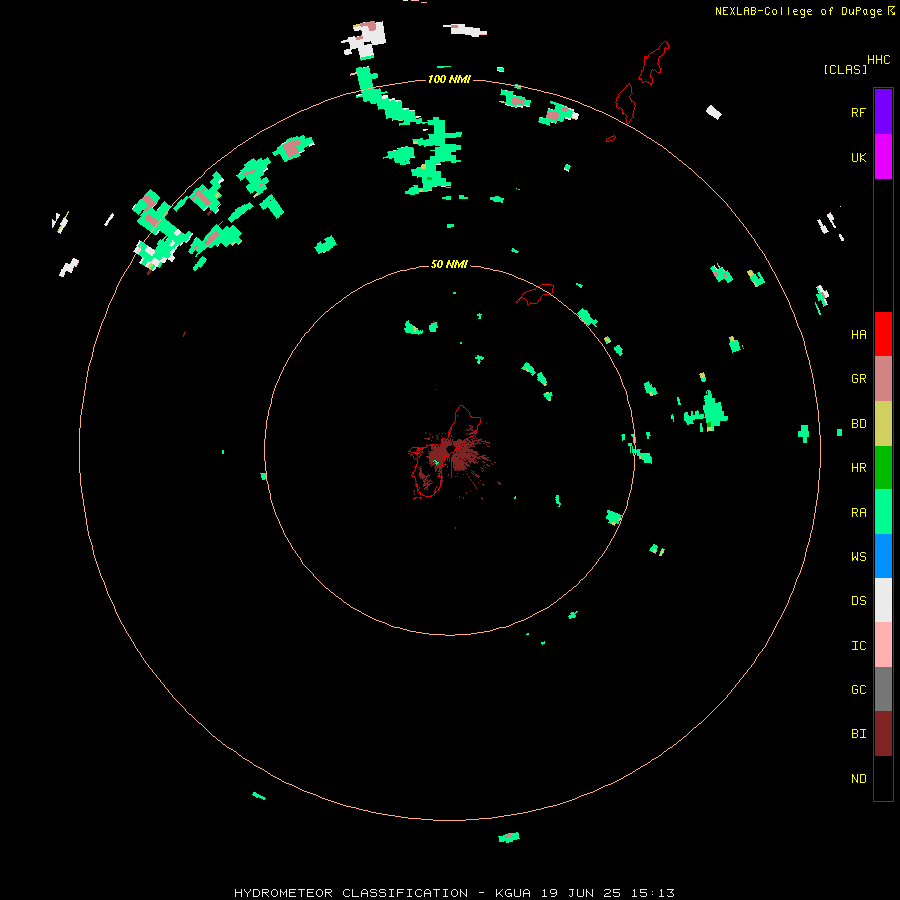Click the GC legend label
Image resolution: width=900 pixels, height=900 pixels.
click(858, 689)
